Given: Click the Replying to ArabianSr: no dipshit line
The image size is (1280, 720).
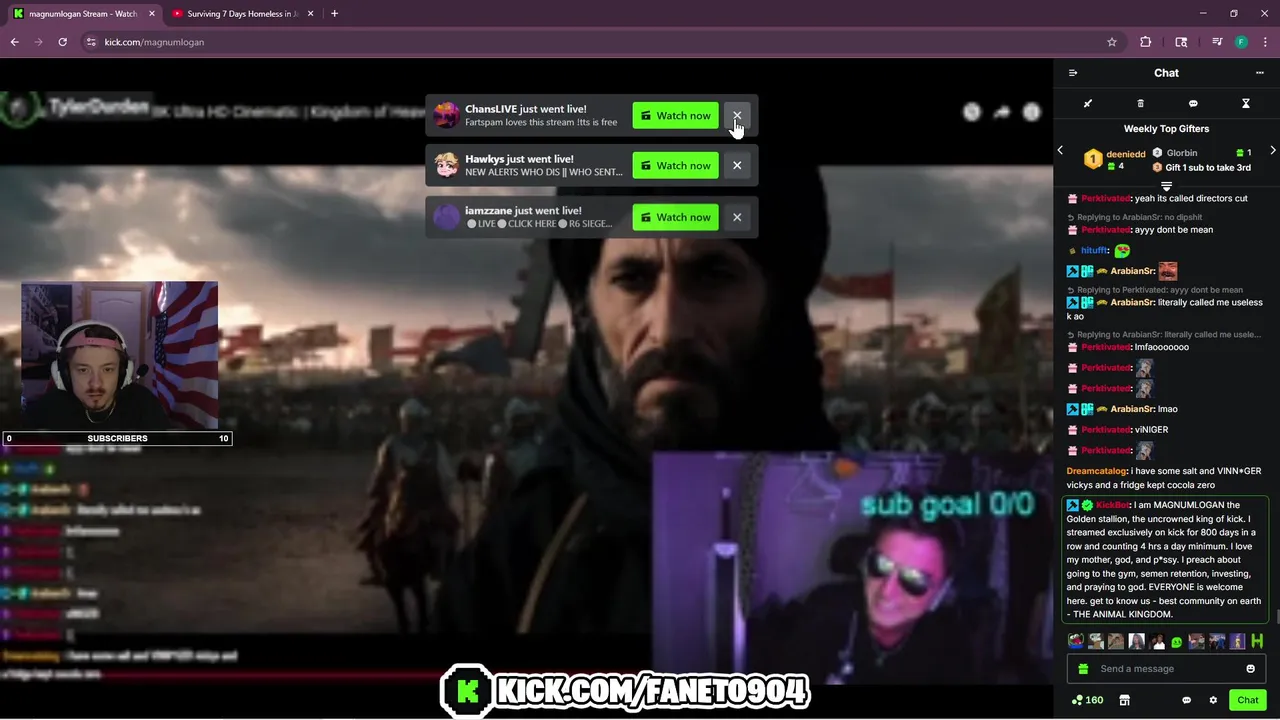Looking at the screenshot, I should point(1135,217).
